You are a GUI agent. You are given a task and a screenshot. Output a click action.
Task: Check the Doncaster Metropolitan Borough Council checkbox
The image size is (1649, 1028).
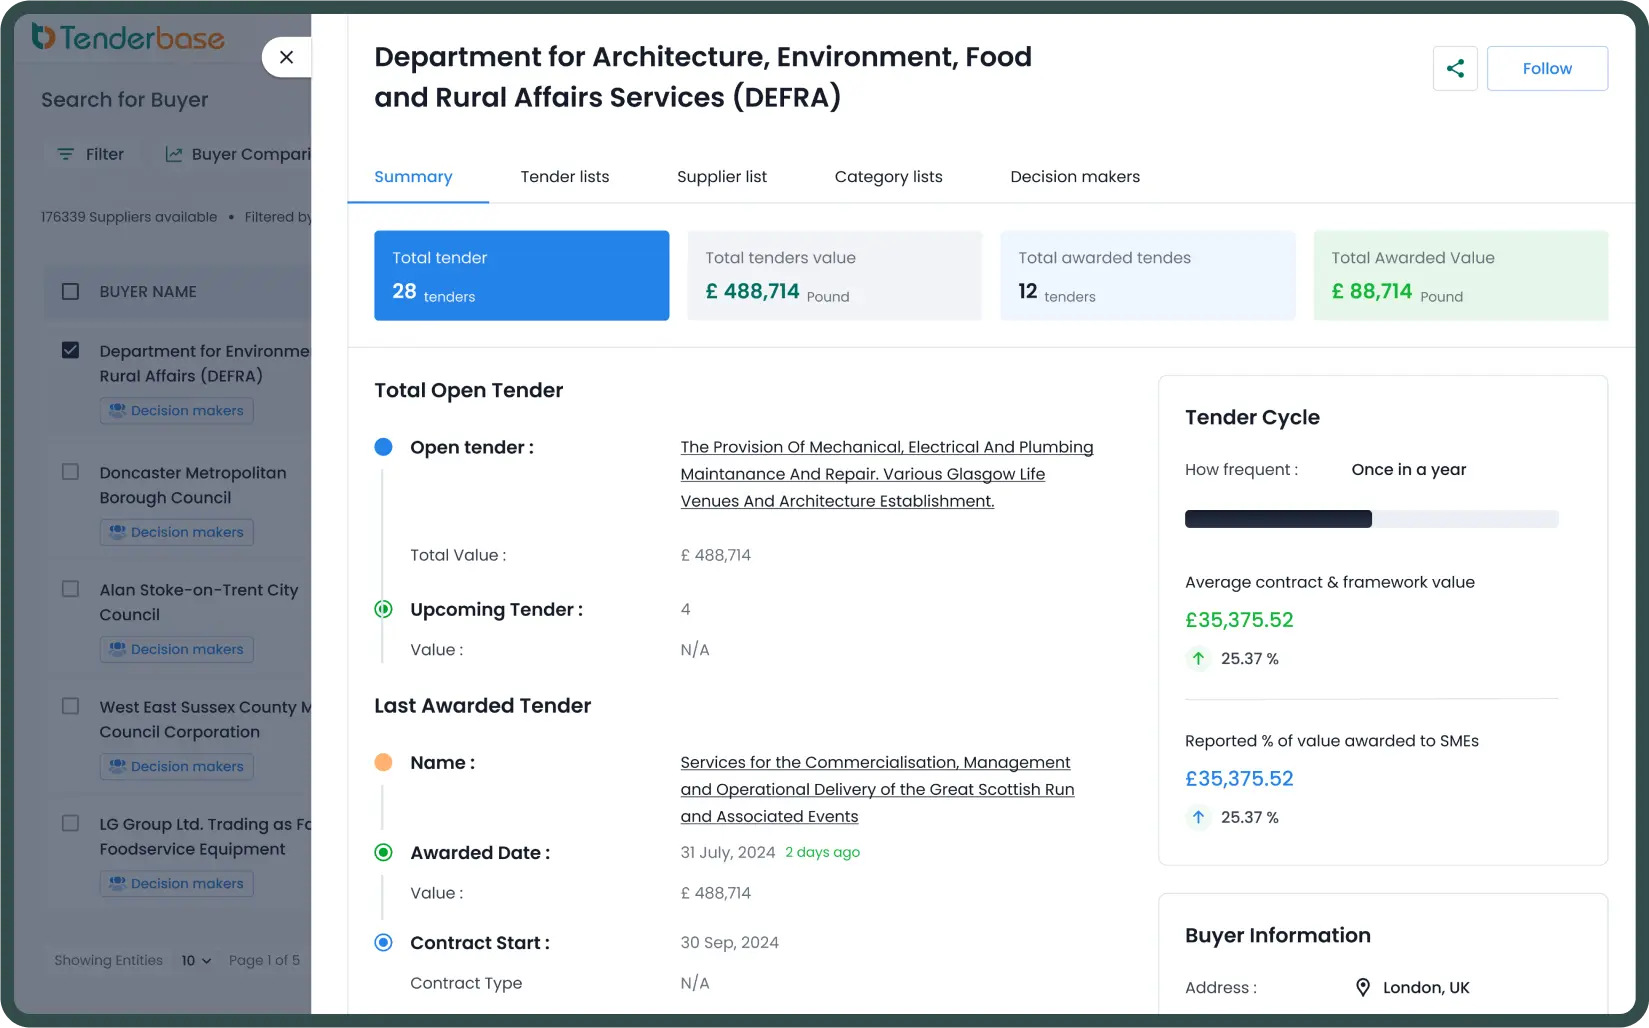70,472
